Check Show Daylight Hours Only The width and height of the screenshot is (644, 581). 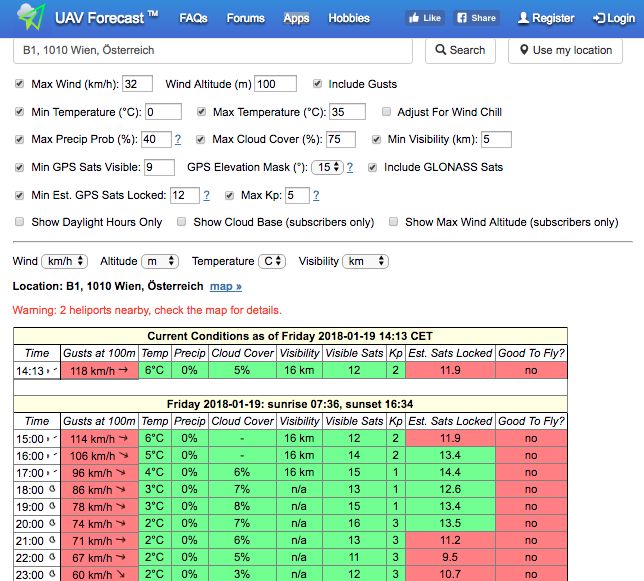point(21,222)
